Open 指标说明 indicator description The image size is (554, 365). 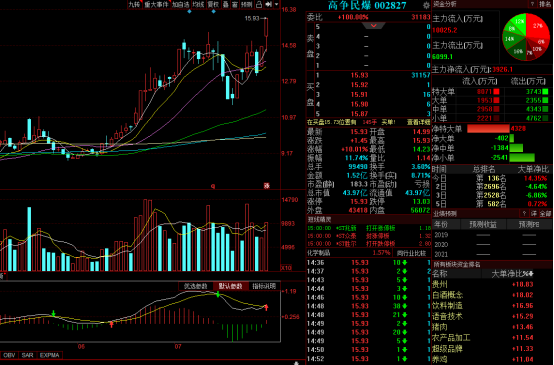(x=264, y=286)
